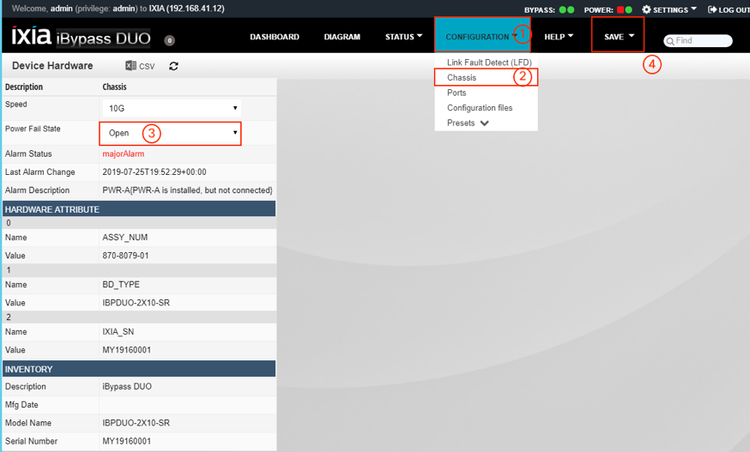Click the iBypass DUO inventory description value
The image size is (750, 452).
pos(127,386)
